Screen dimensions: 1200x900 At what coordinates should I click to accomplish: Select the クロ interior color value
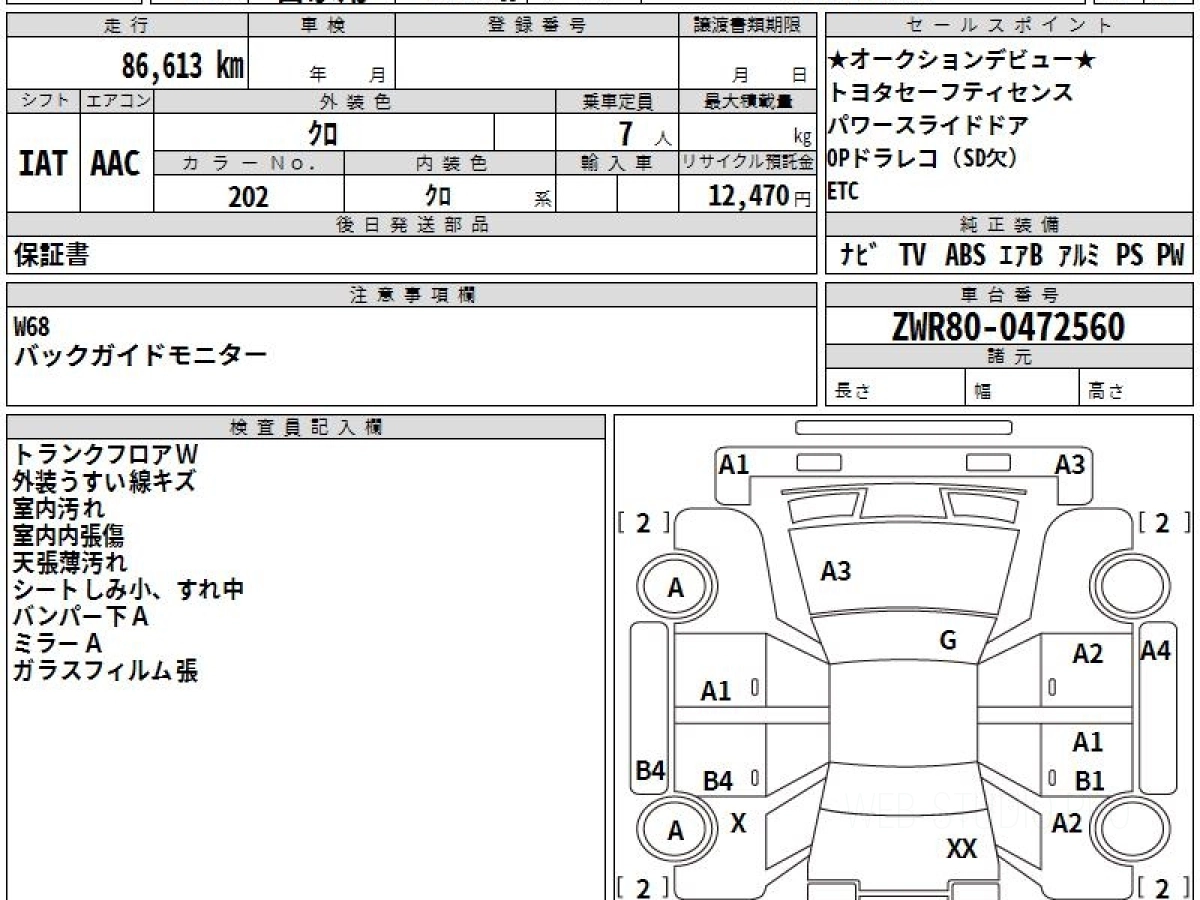pos(438,194)
